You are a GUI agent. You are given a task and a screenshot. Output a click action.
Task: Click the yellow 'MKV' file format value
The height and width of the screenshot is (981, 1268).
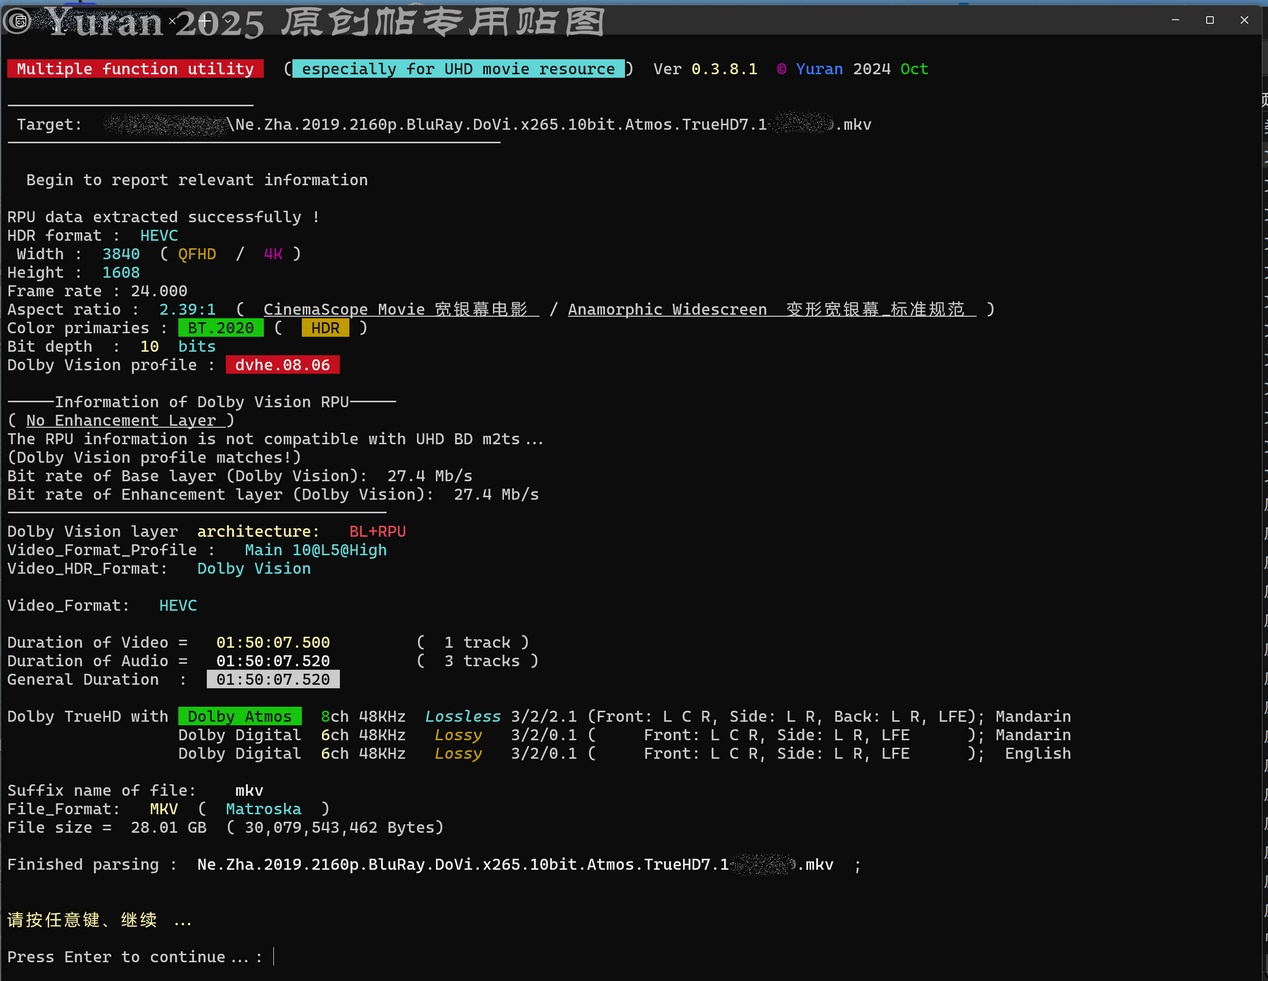click(x=164, y=809)
